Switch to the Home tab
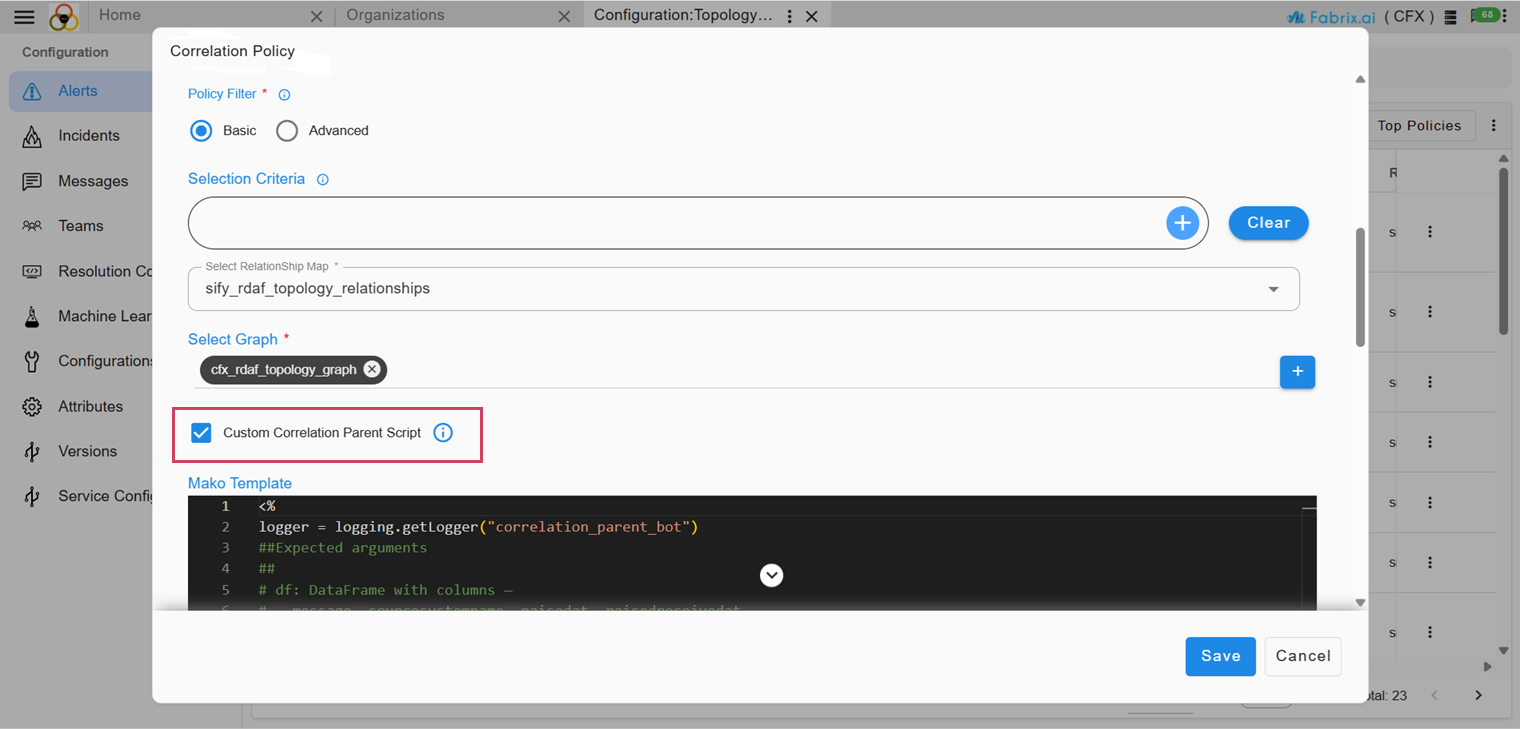Image resolution: width=1520 pixels, height=729 pixels. (120, 15)
